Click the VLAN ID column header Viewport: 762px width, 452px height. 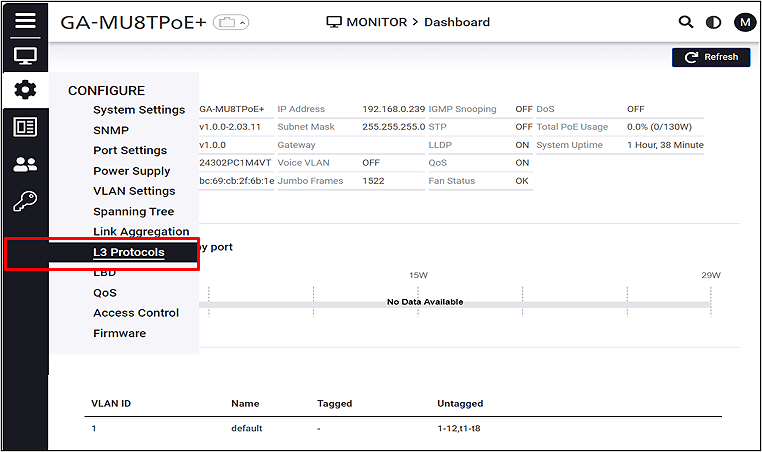coord(111,403)
